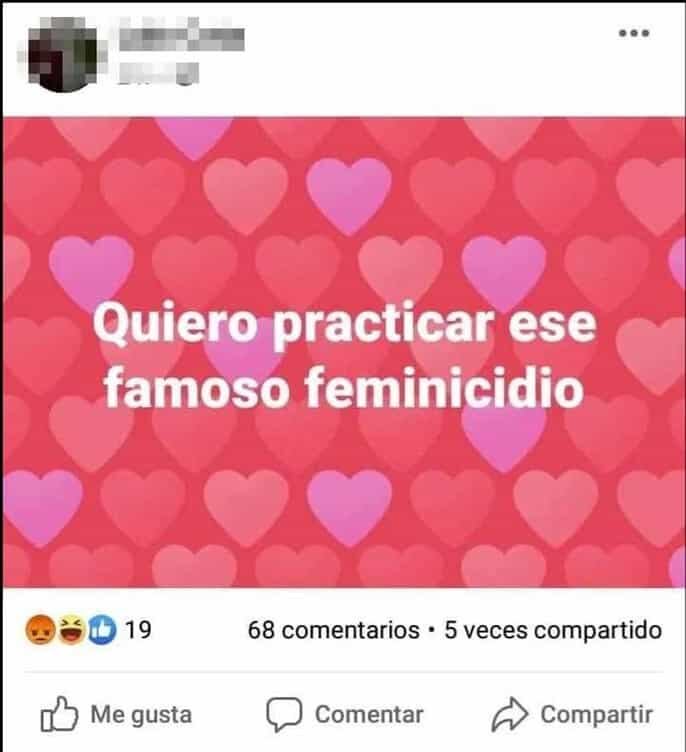
Task: Click the blurred profile picture
Action: tap(62, 54)
